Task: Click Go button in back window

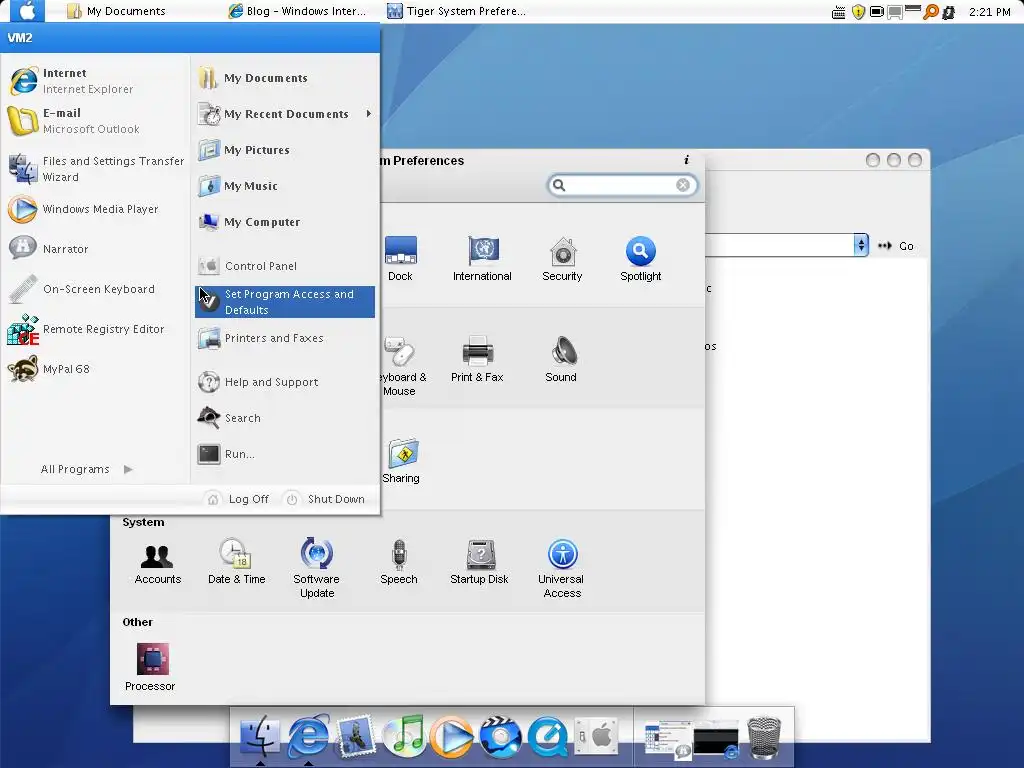Action: (896, 246)
